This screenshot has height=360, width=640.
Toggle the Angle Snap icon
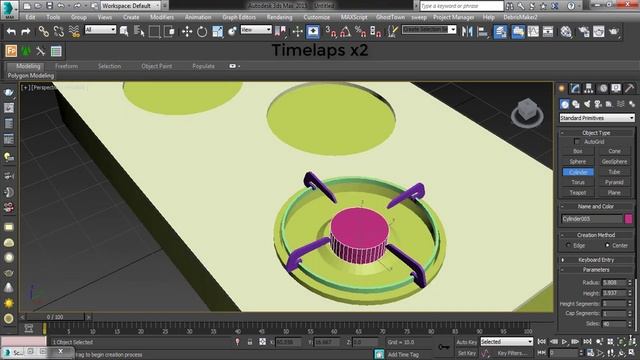tap(345, 31)
